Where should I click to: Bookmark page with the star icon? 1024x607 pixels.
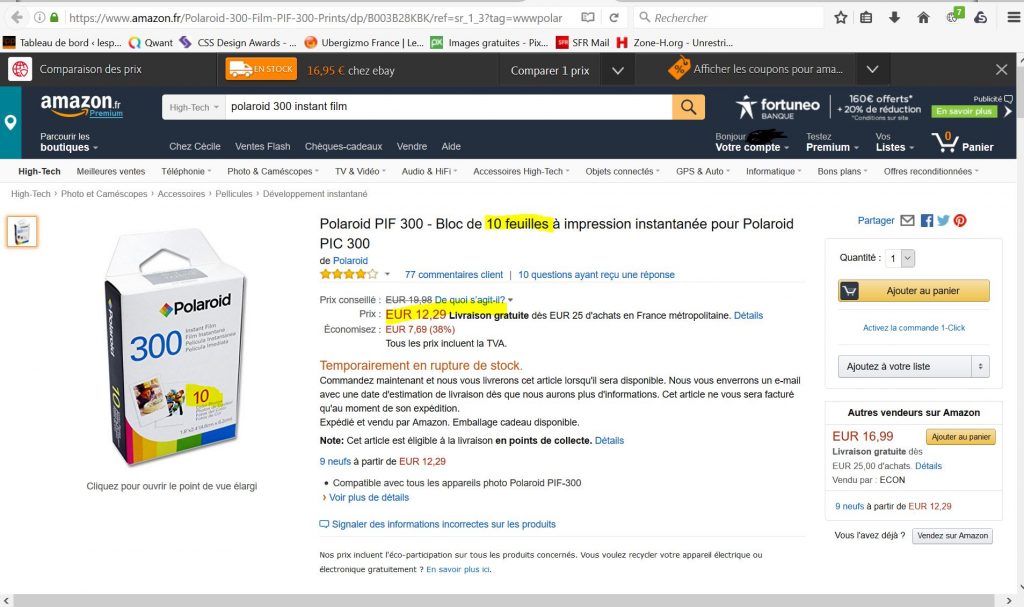(840, 18)
